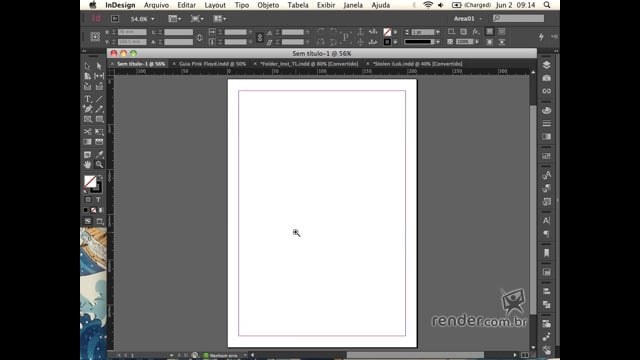Swap fill and stroke arrows
Image resolution: width=640 pixels, height=360 pixels.
click(100, 177)
